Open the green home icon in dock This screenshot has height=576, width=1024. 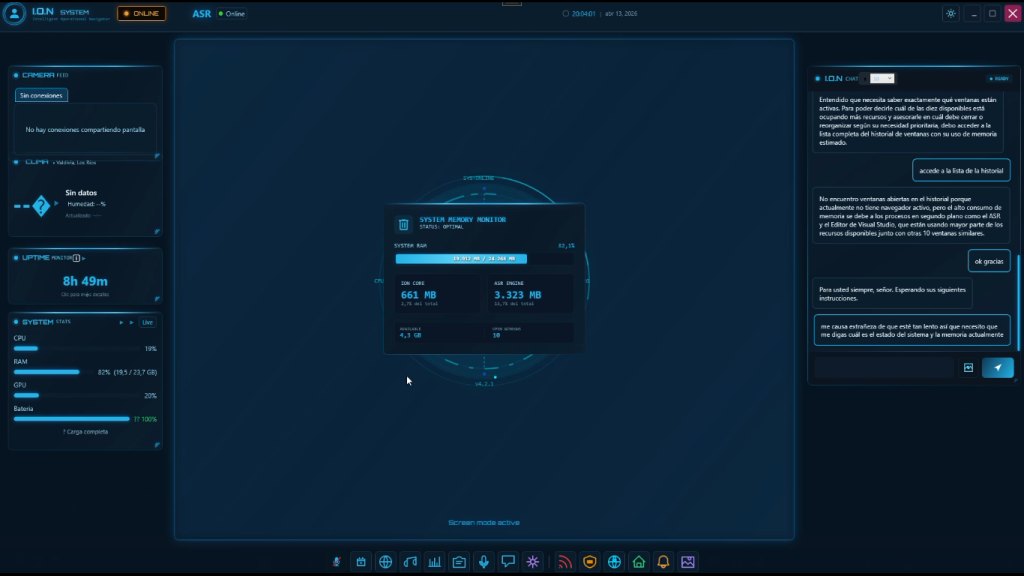coord(639,562)
